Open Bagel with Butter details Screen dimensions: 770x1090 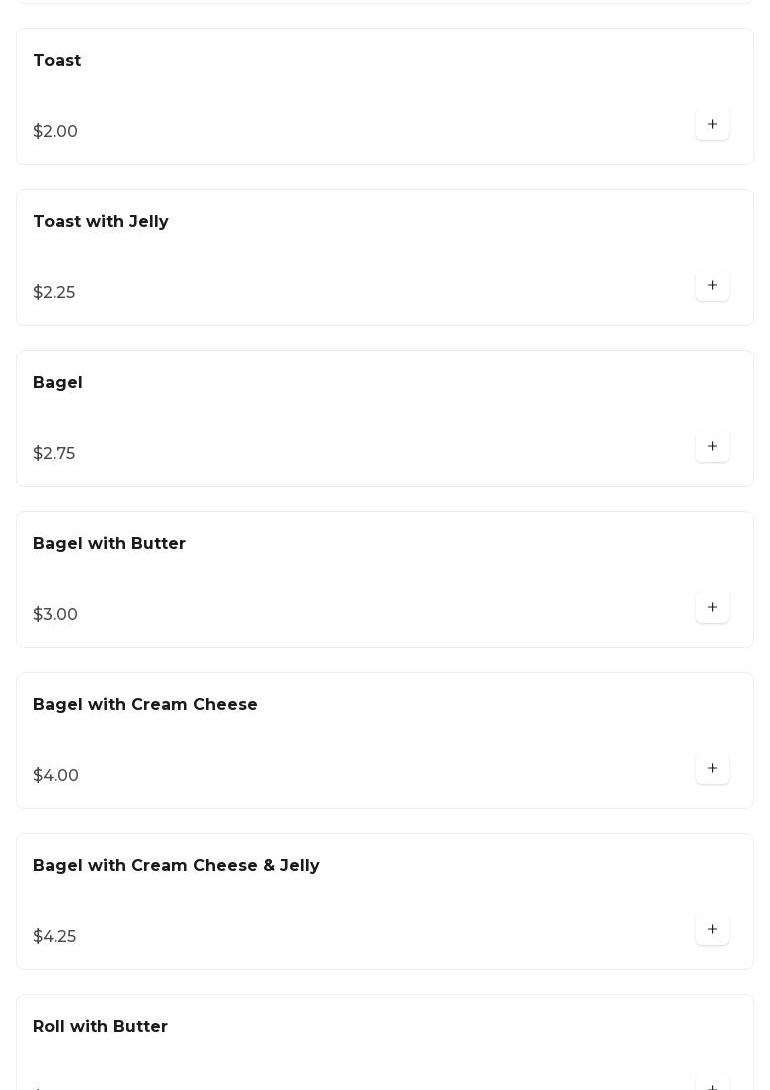click(109, 544)
